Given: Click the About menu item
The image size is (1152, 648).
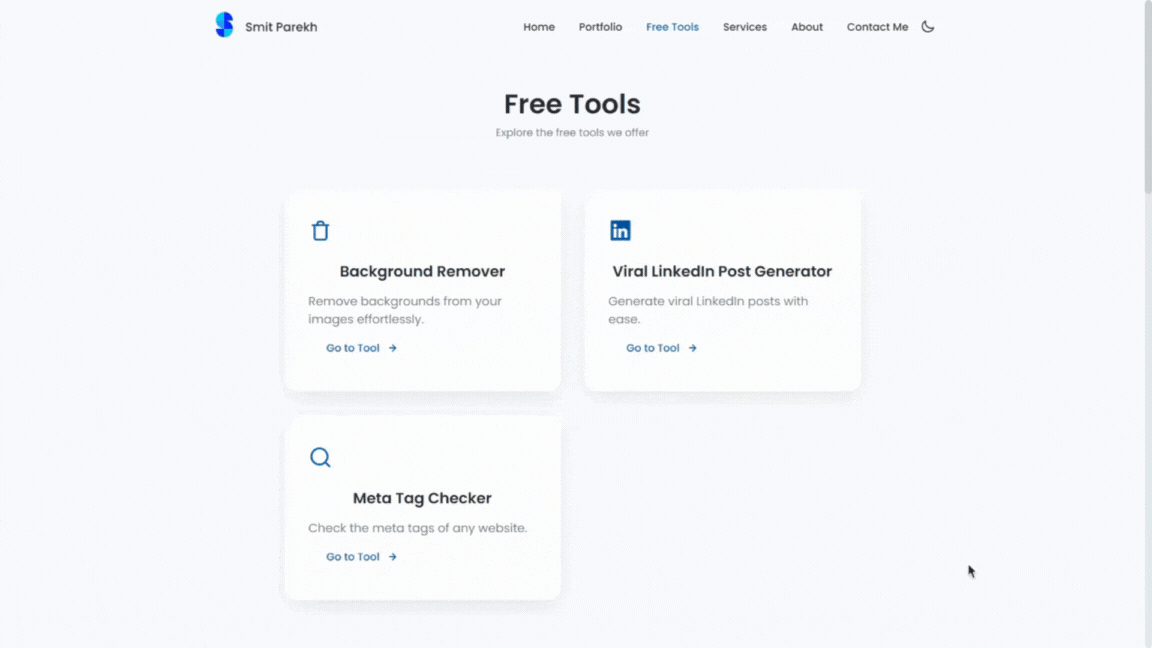Looking at the screenshot, I should 807,27.
